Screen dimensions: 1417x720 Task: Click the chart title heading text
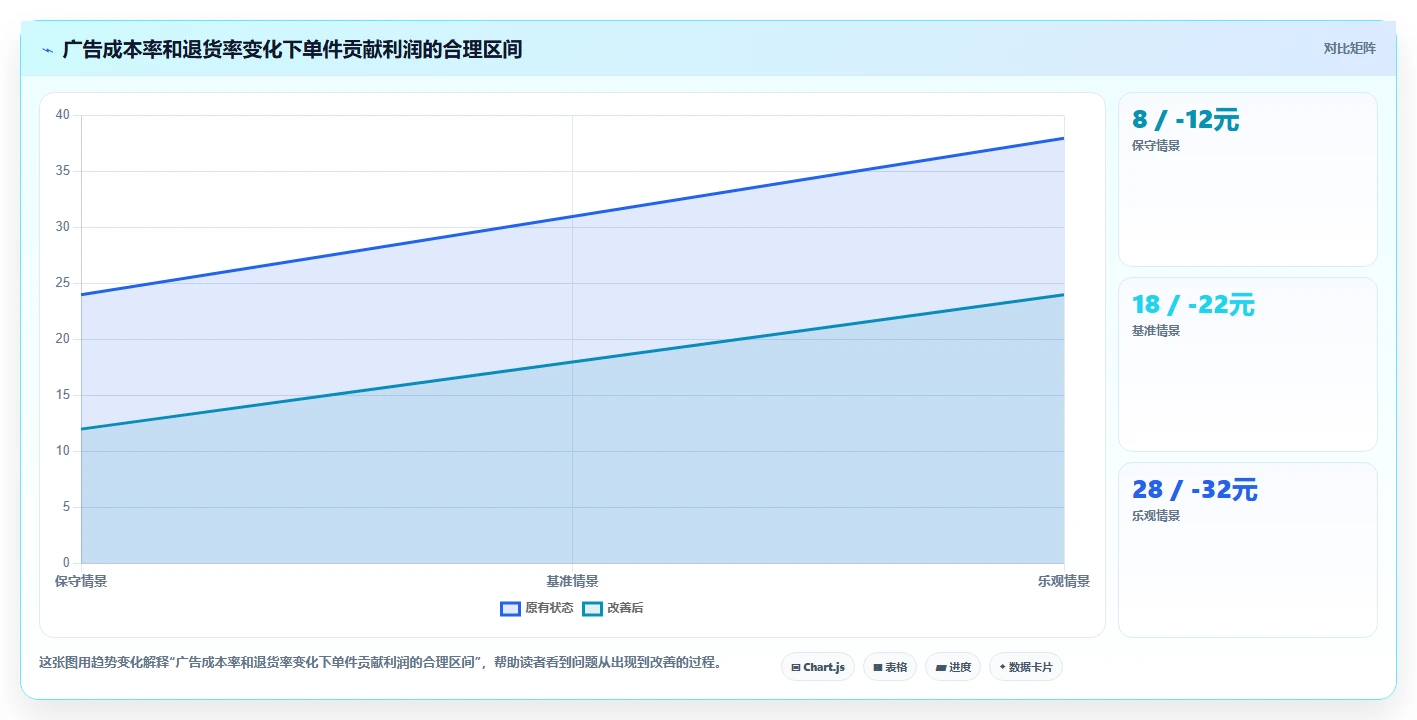pyautogui.click(x=292, y=49)
